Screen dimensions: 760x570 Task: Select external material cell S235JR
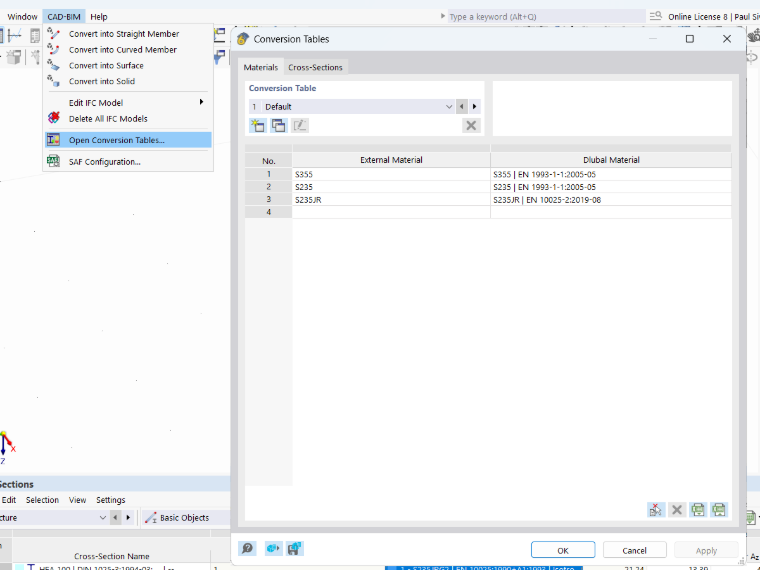(391, 199)
